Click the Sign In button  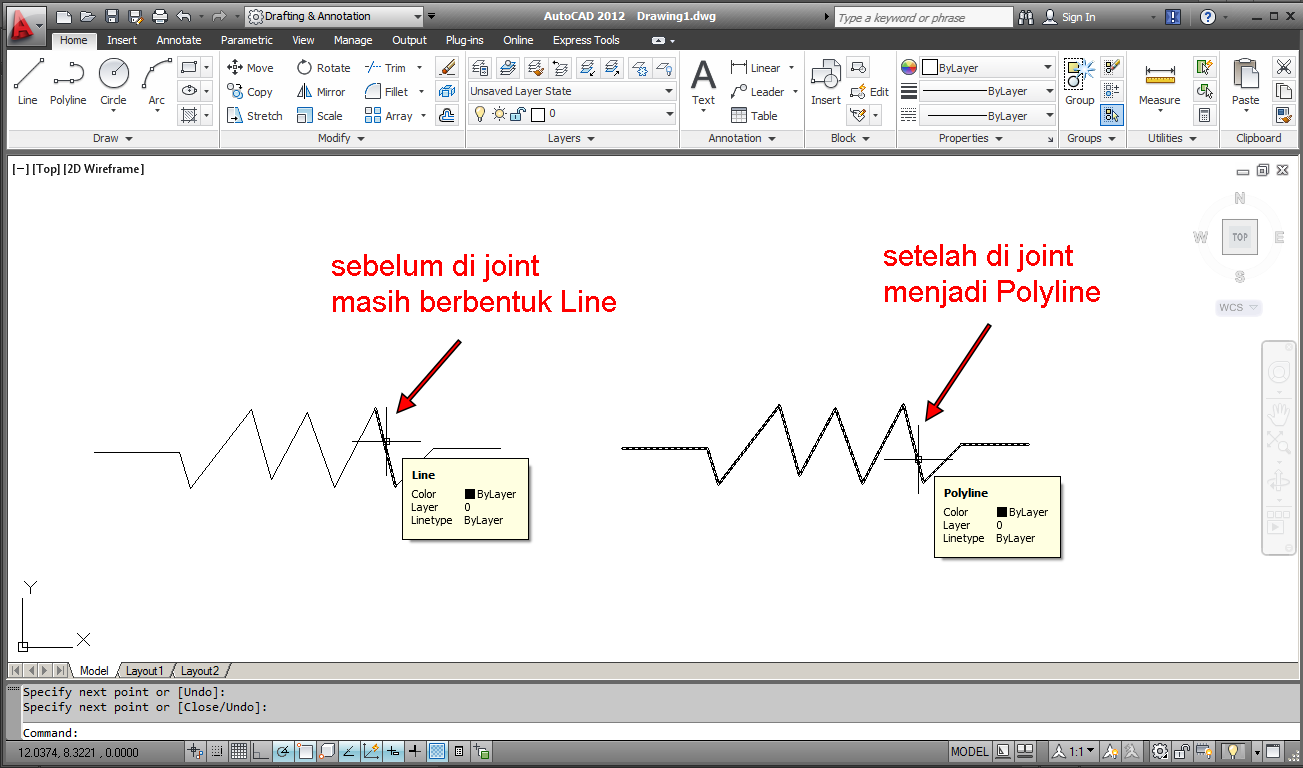(1078, 16)
